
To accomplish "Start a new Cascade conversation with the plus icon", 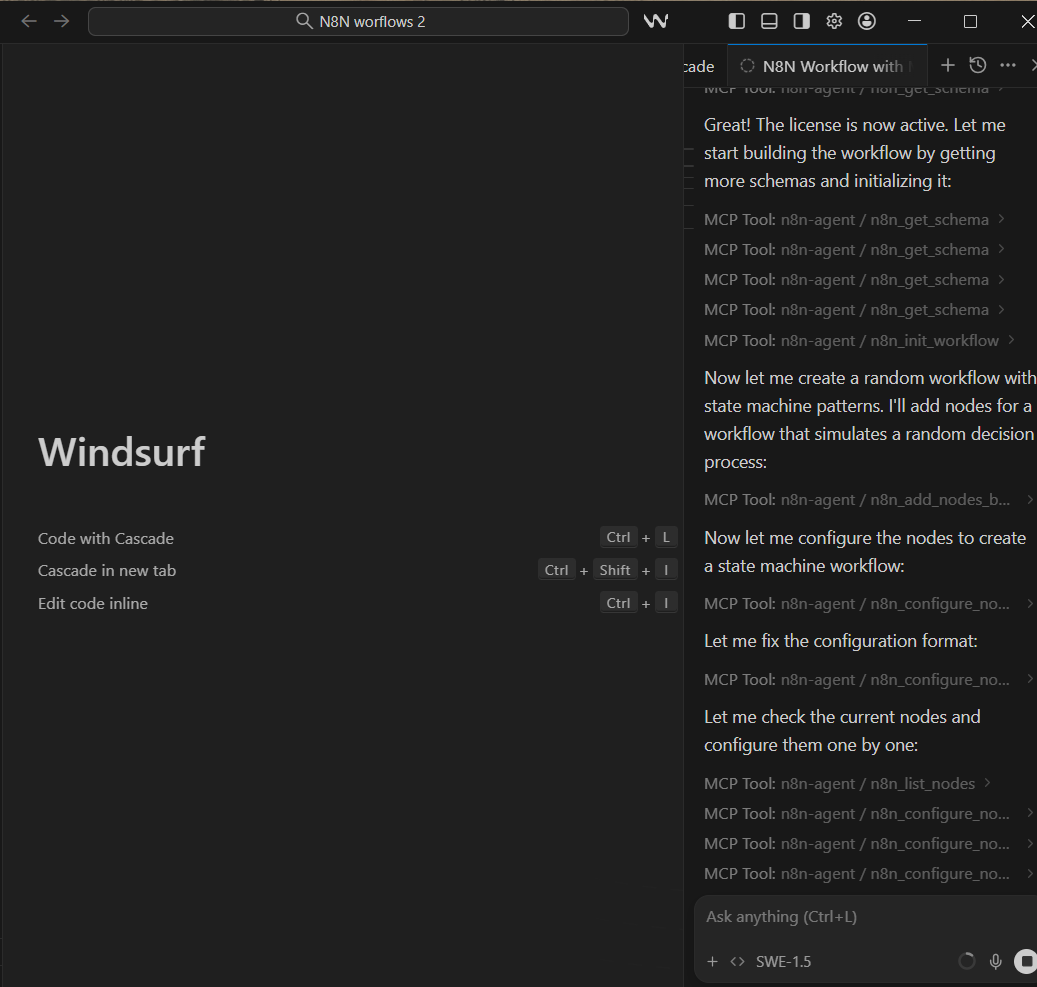I will click(947, 64).
